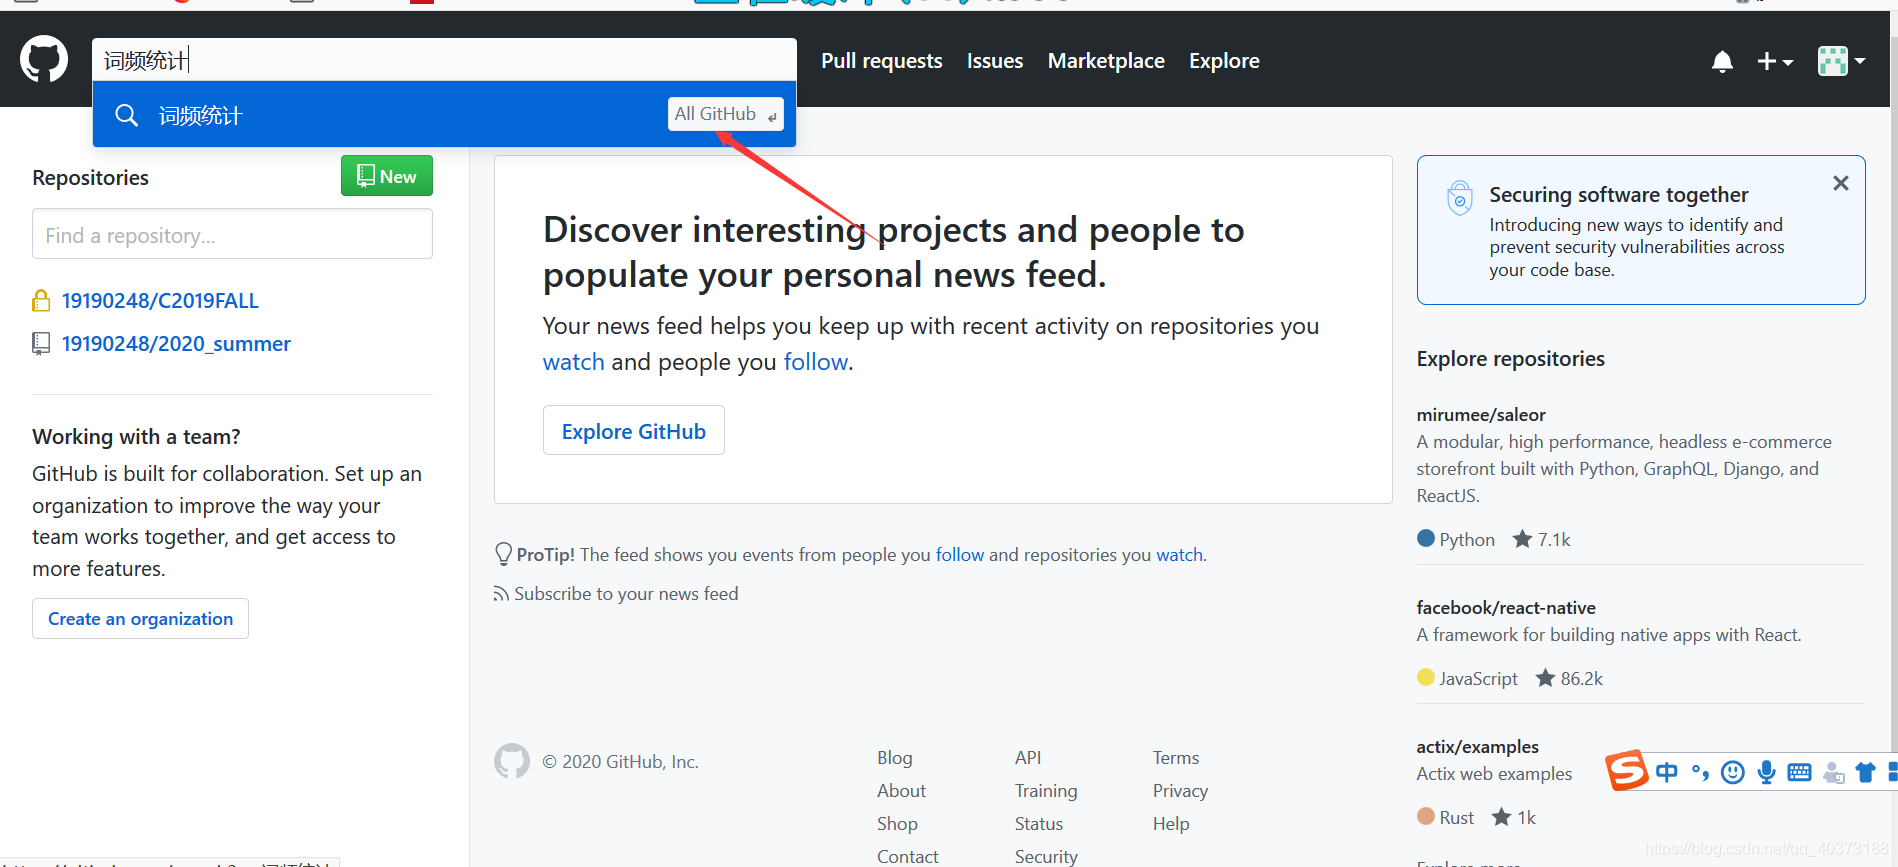Open the Help footer link
Image resolution: width=1898 pixels, height=867 pixels.
(1171, 824)
